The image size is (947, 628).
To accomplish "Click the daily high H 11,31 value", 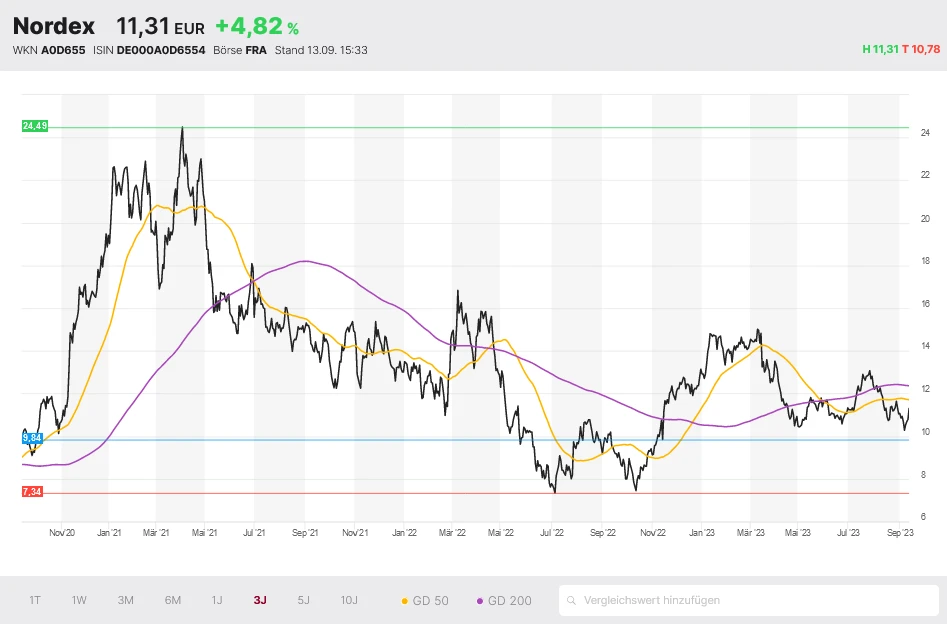I will (x=879, y=49).
